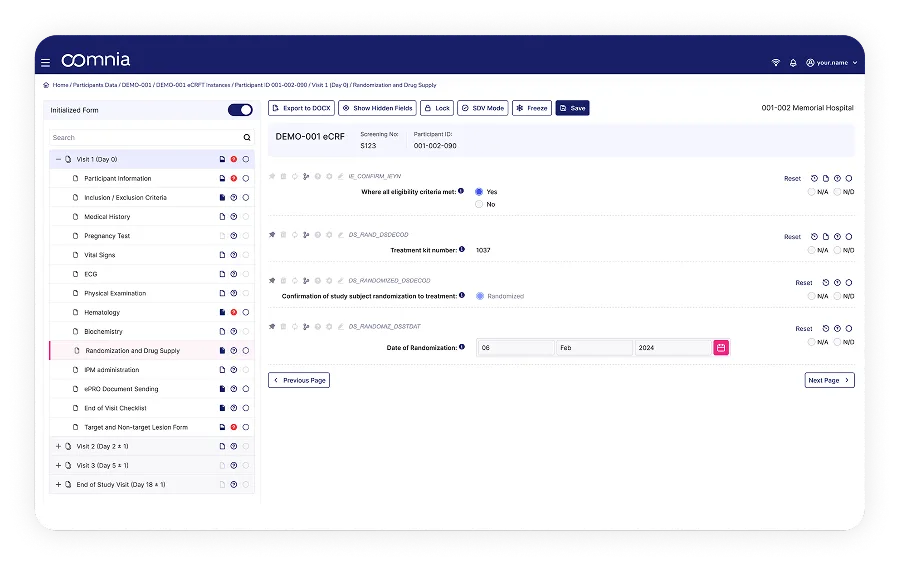This screenshot has width=900, height=566.
Task: Open the your.name user dropdown
Action: click(832, 62)
